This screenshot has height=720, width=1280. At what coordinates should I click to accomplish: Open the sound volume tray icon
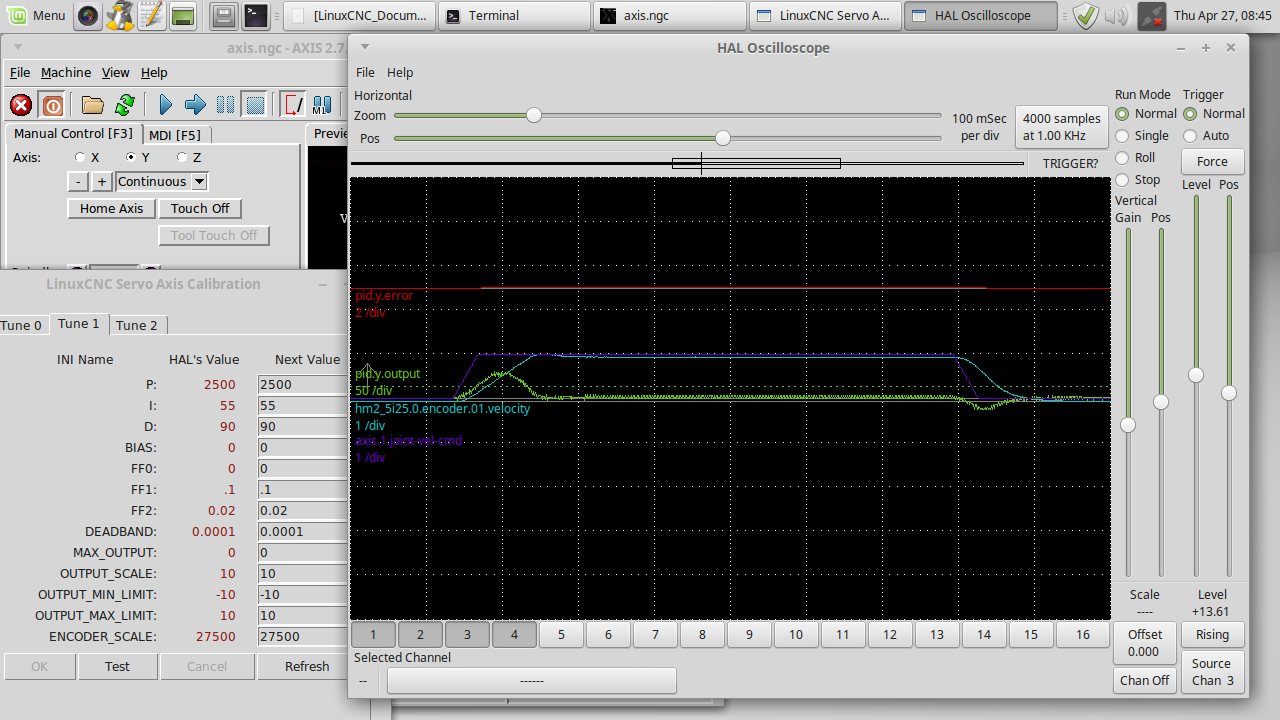pos(1117,15)
